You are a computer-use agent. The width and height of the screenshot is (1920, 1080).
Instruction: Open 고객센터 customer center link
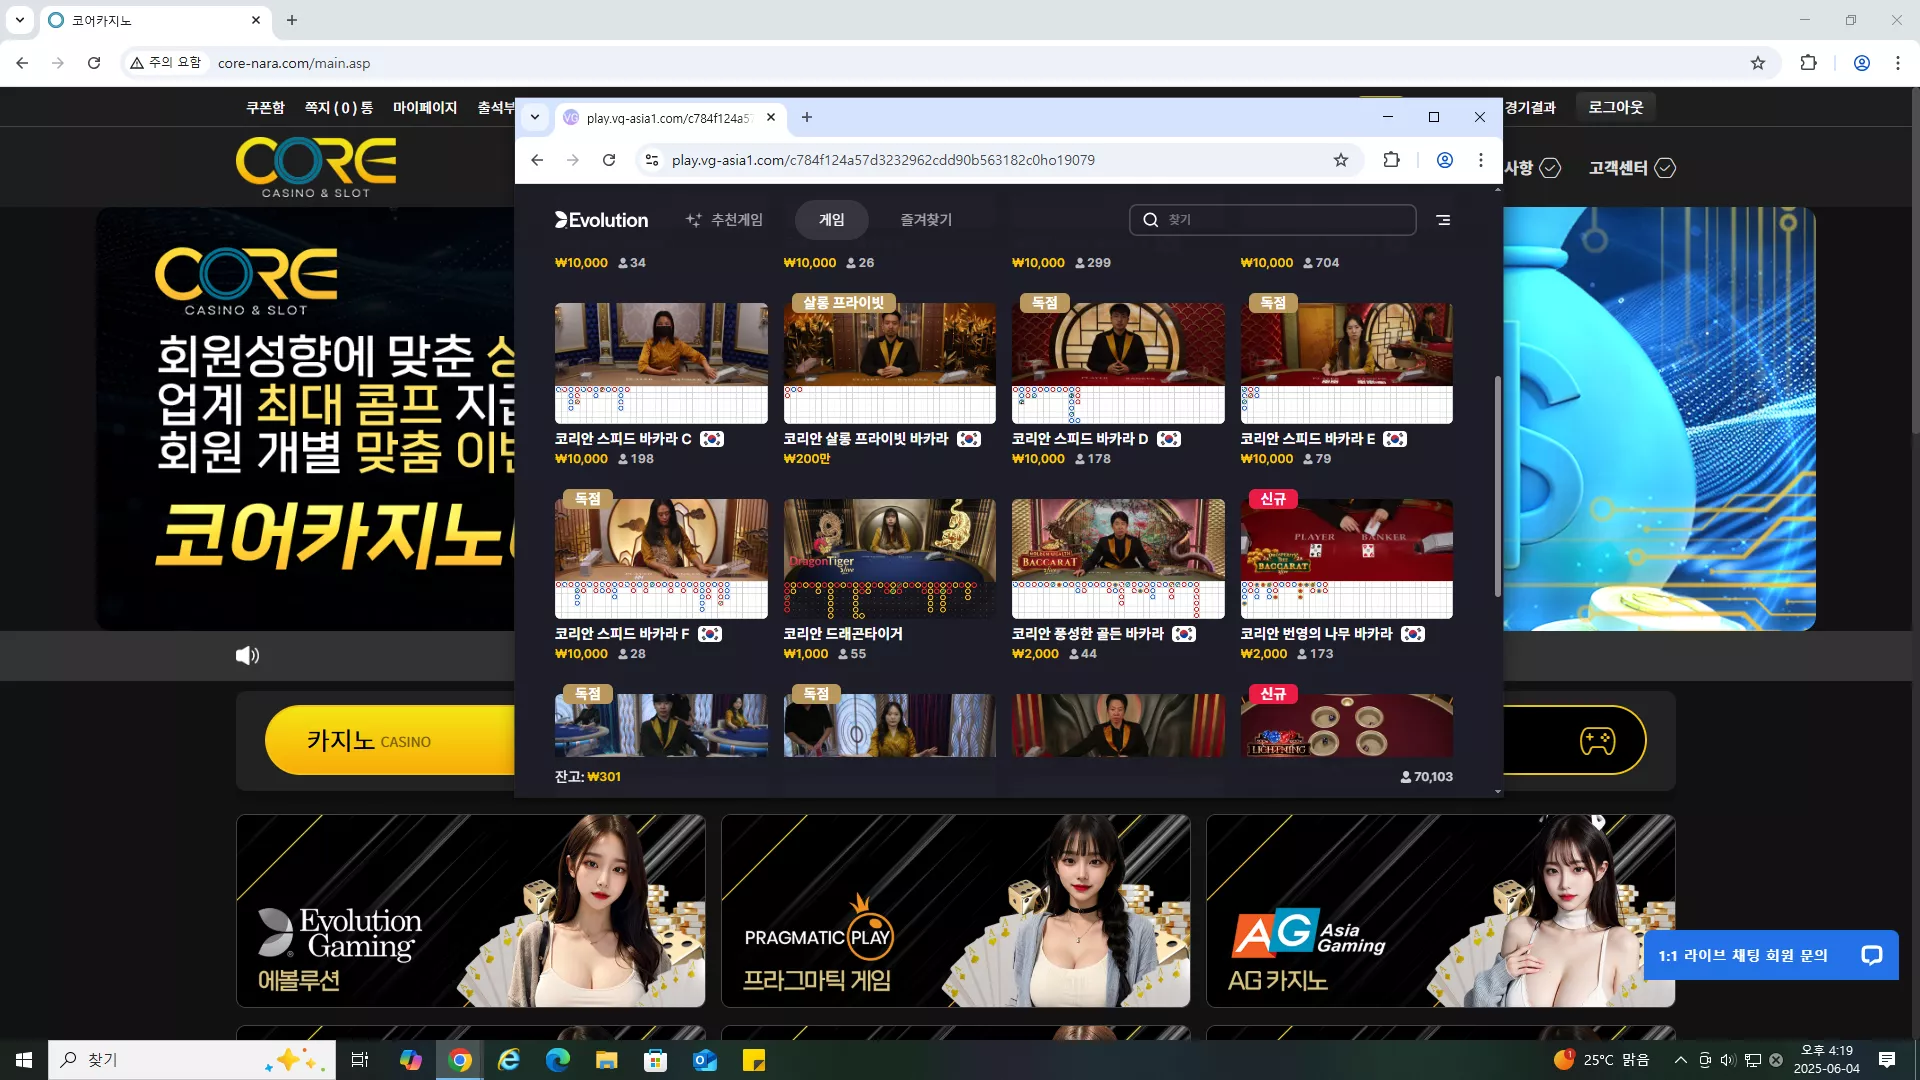point(1632,168)
